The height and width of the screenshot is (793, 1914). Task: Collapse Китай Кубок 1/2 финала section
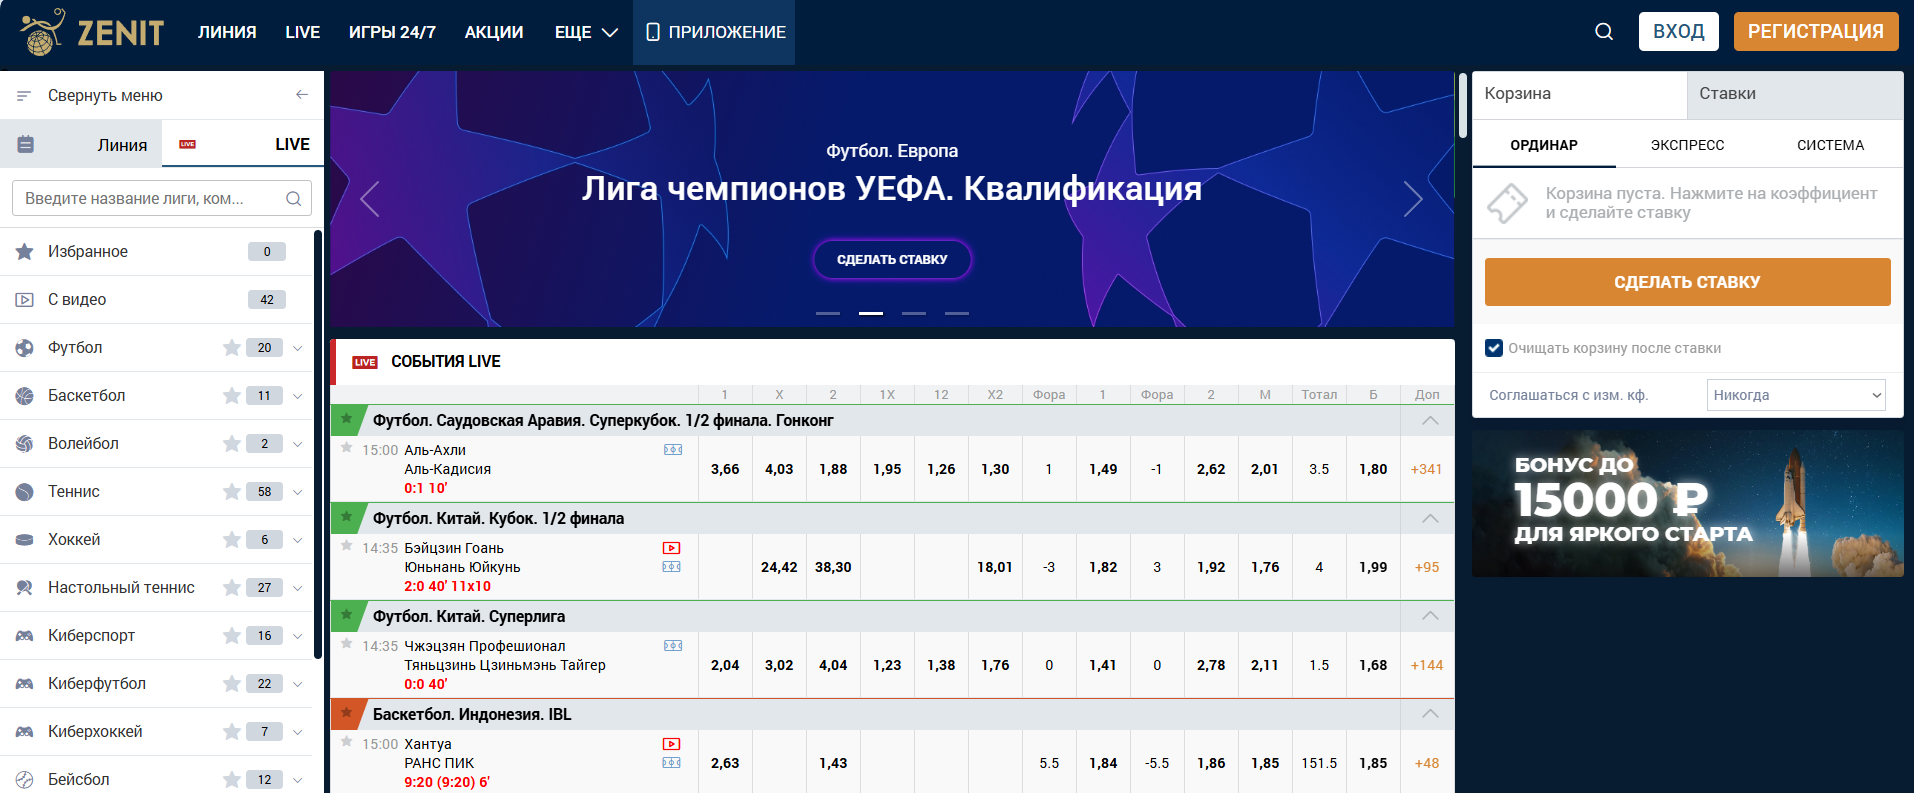[1430, 518]
